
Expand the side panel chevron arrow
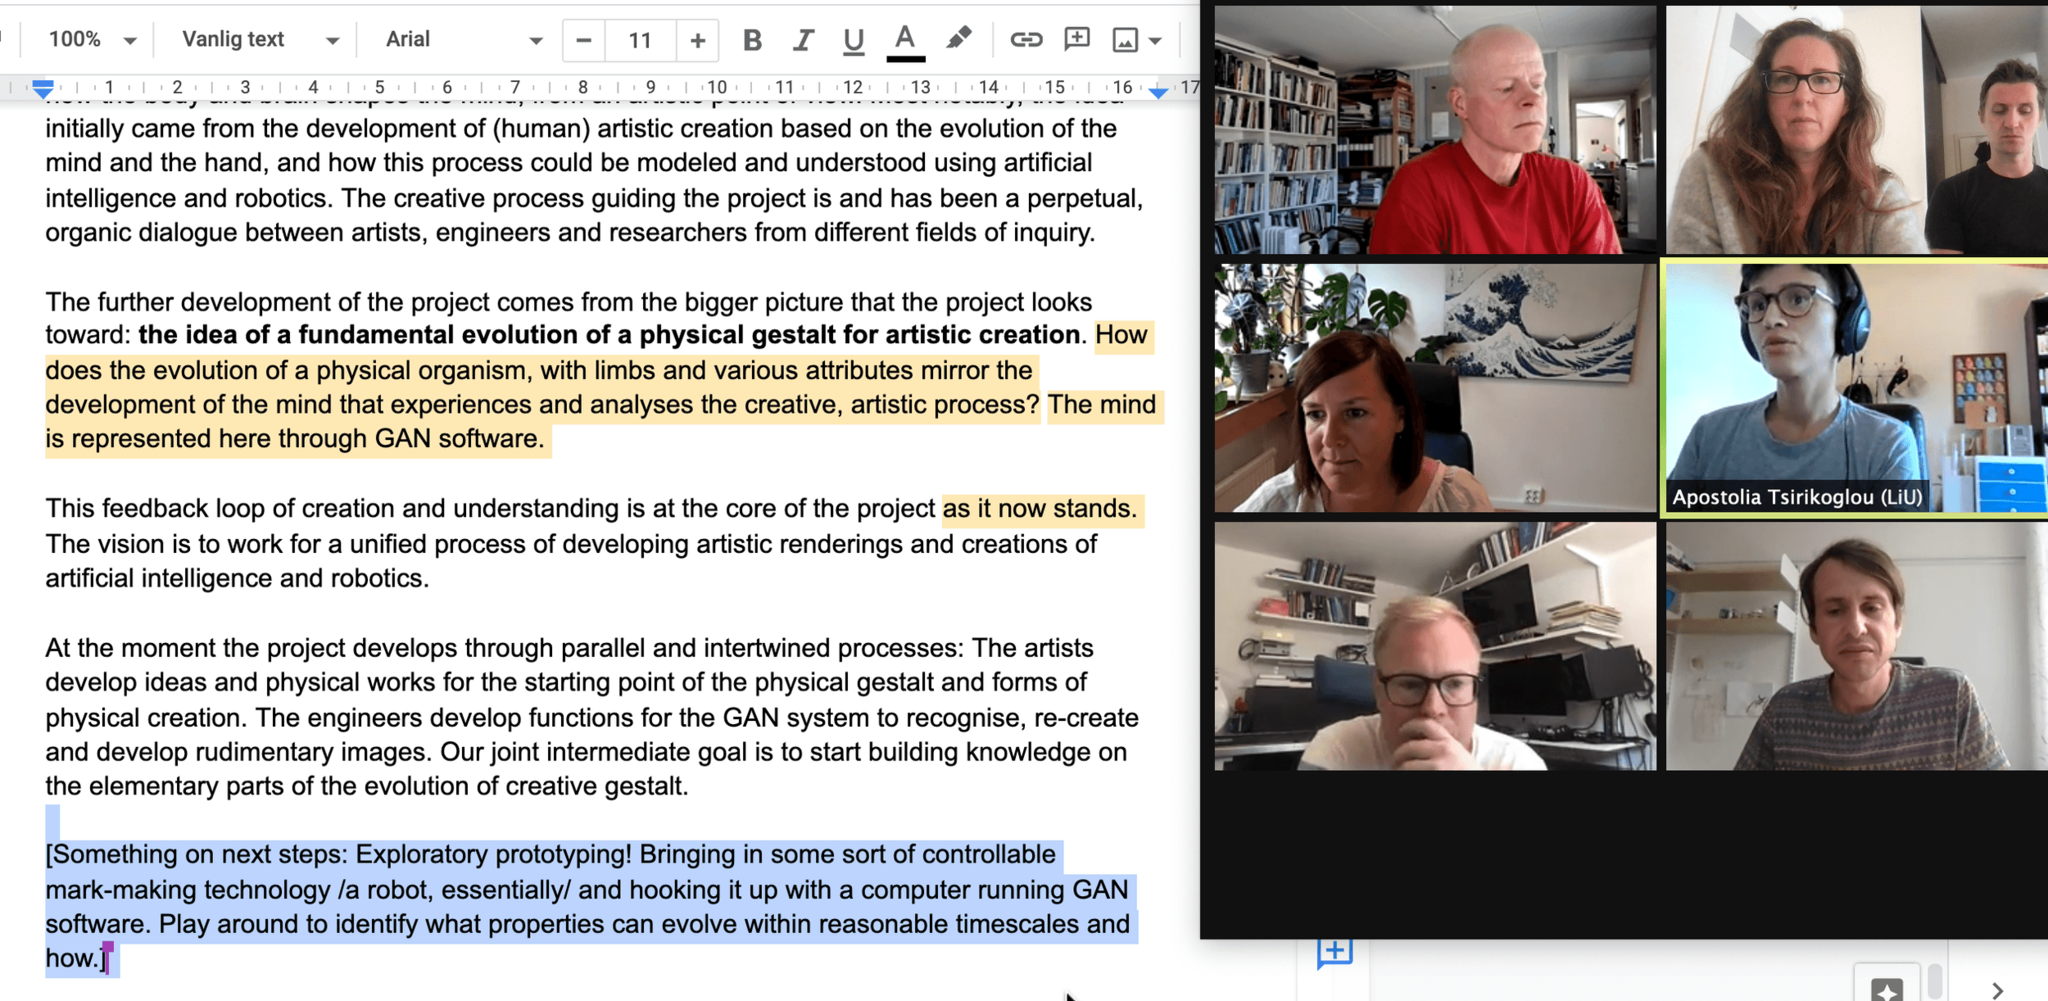click(1997, 990)
